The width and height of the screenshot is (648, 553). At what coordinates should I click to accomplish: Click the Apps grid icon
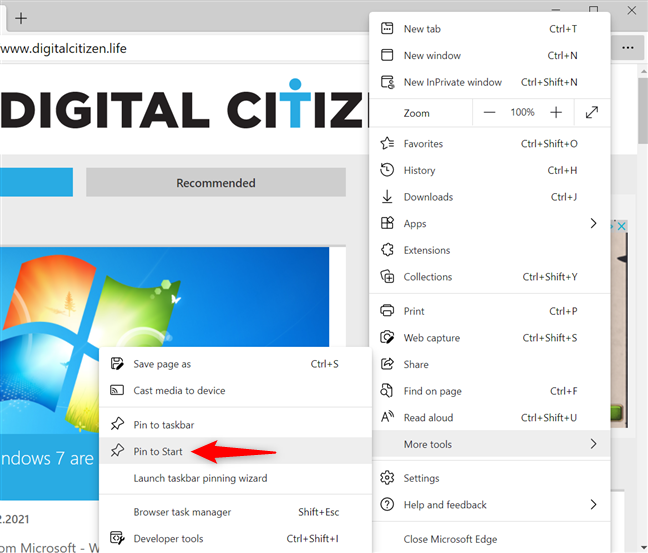[x=387, y=223]
